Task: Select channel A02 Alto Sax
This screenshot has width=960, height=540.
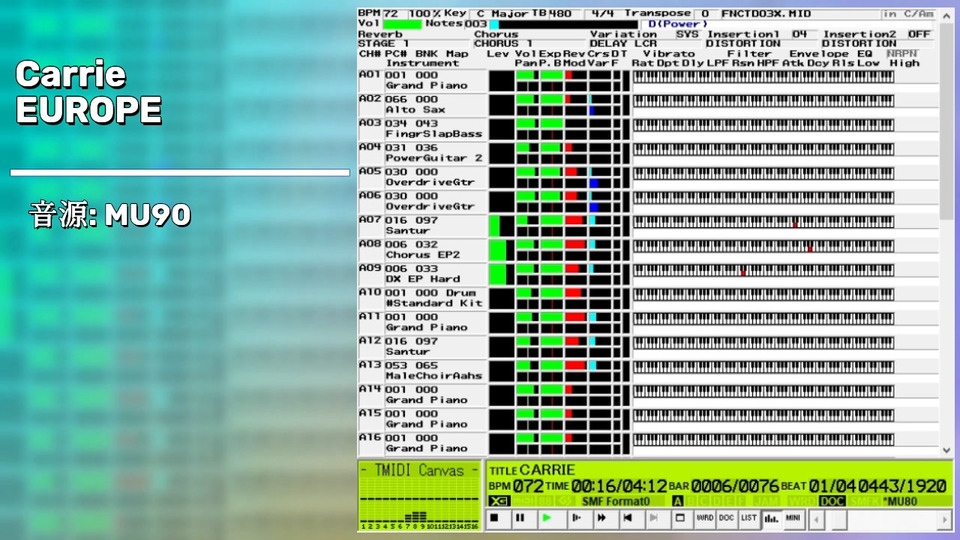Action: coord(422,104)
